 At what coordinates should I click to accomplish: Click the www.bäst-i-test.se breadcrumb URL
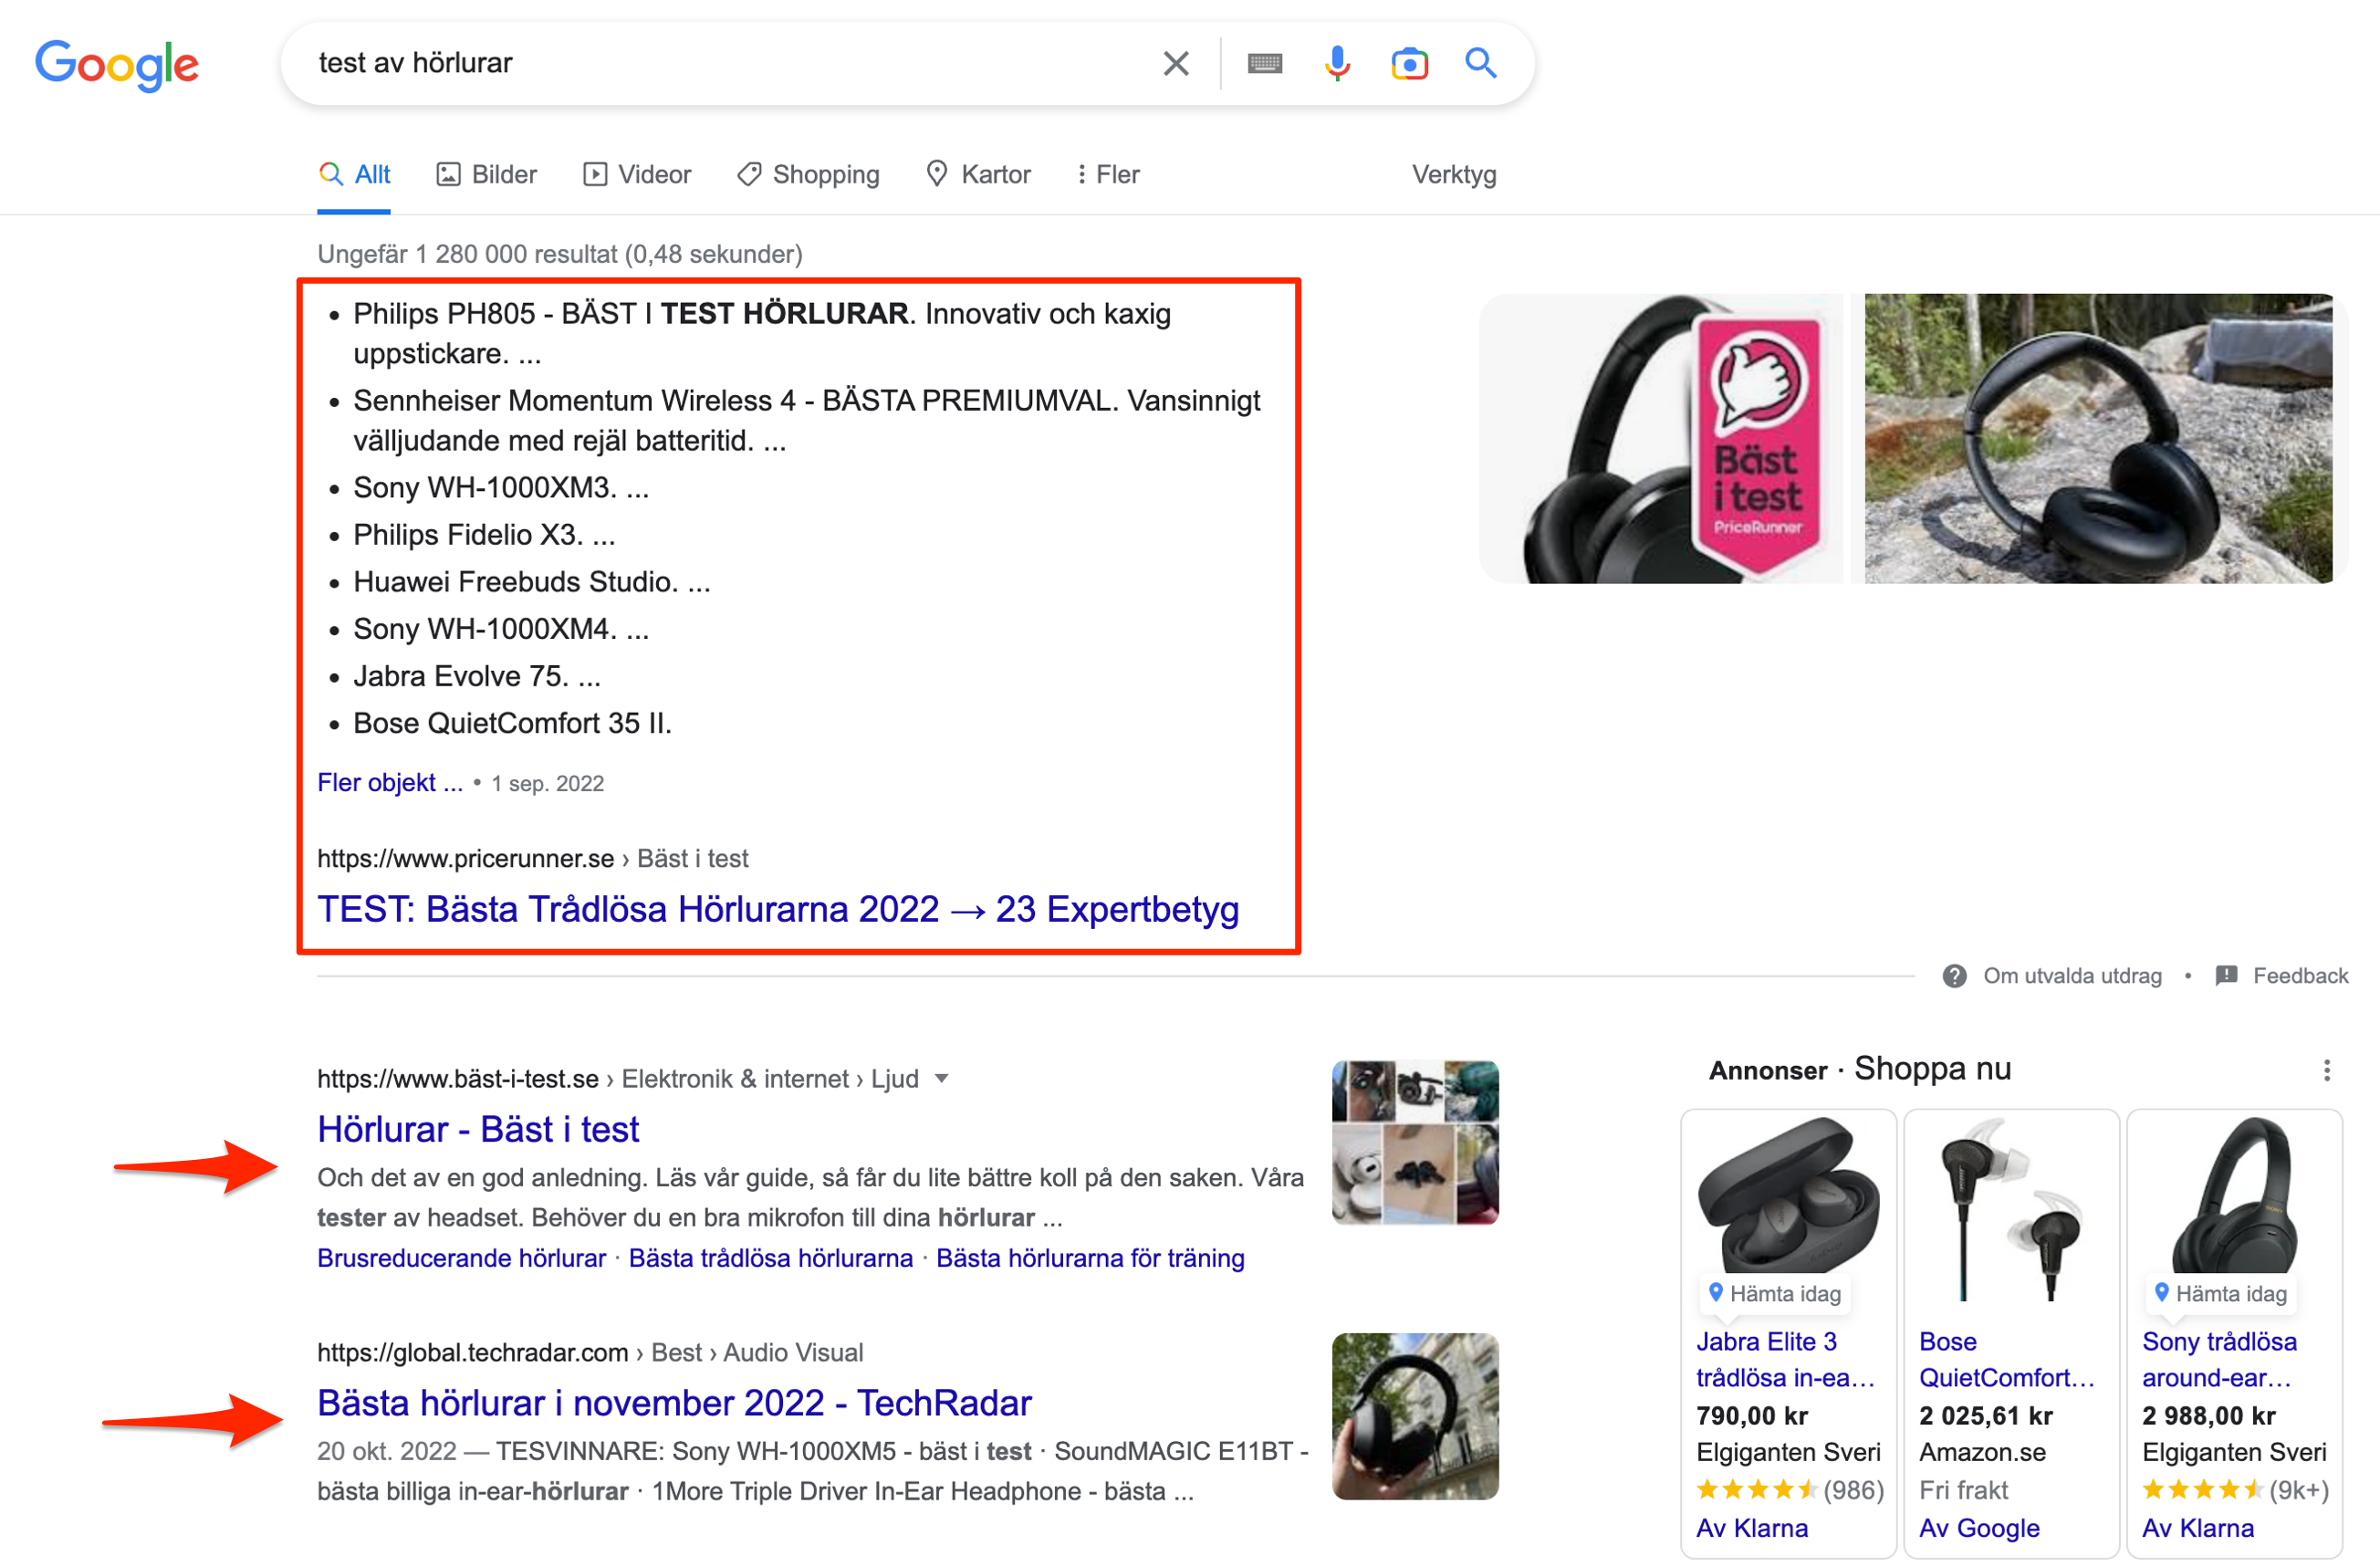pyautogui.click(x=458, y=1079)
